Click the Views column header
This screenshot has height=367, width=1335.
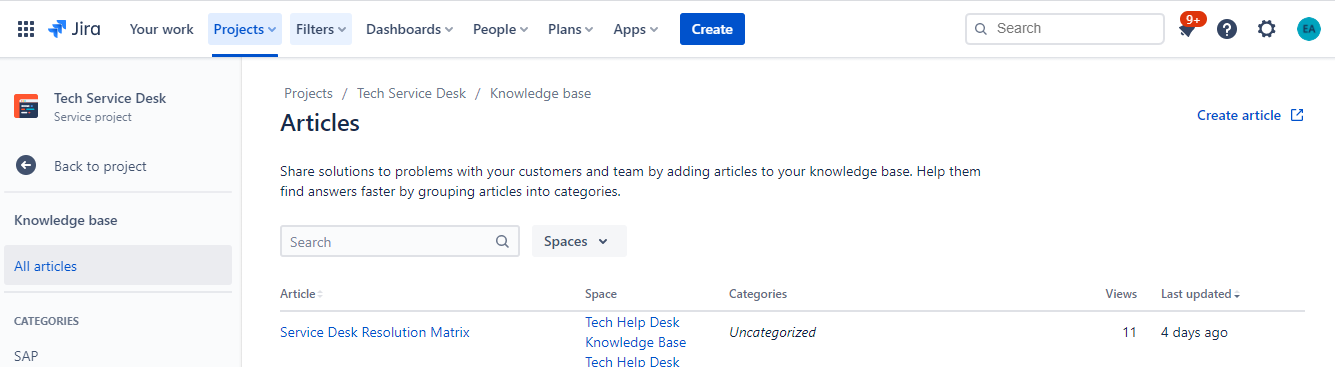pos(1121,294)
